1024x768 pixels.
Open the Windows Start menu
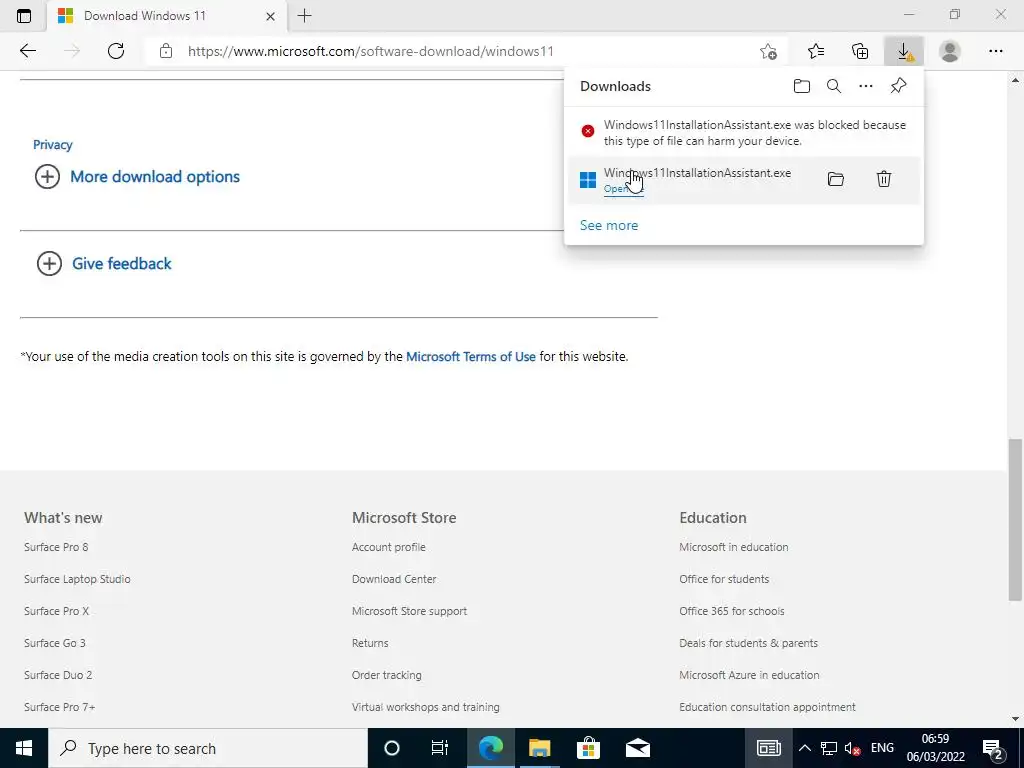[x=24, y=748]
